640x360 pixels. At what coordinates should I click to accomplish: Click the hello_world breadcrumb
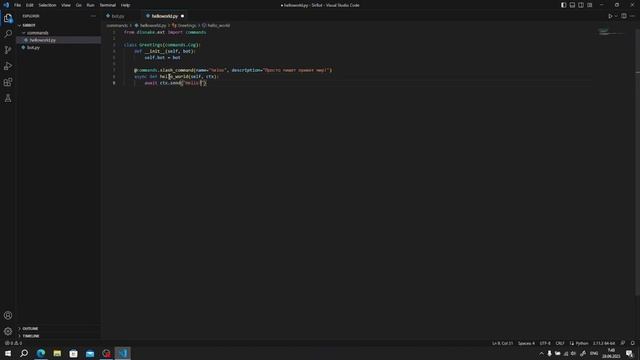click(216, 25)
